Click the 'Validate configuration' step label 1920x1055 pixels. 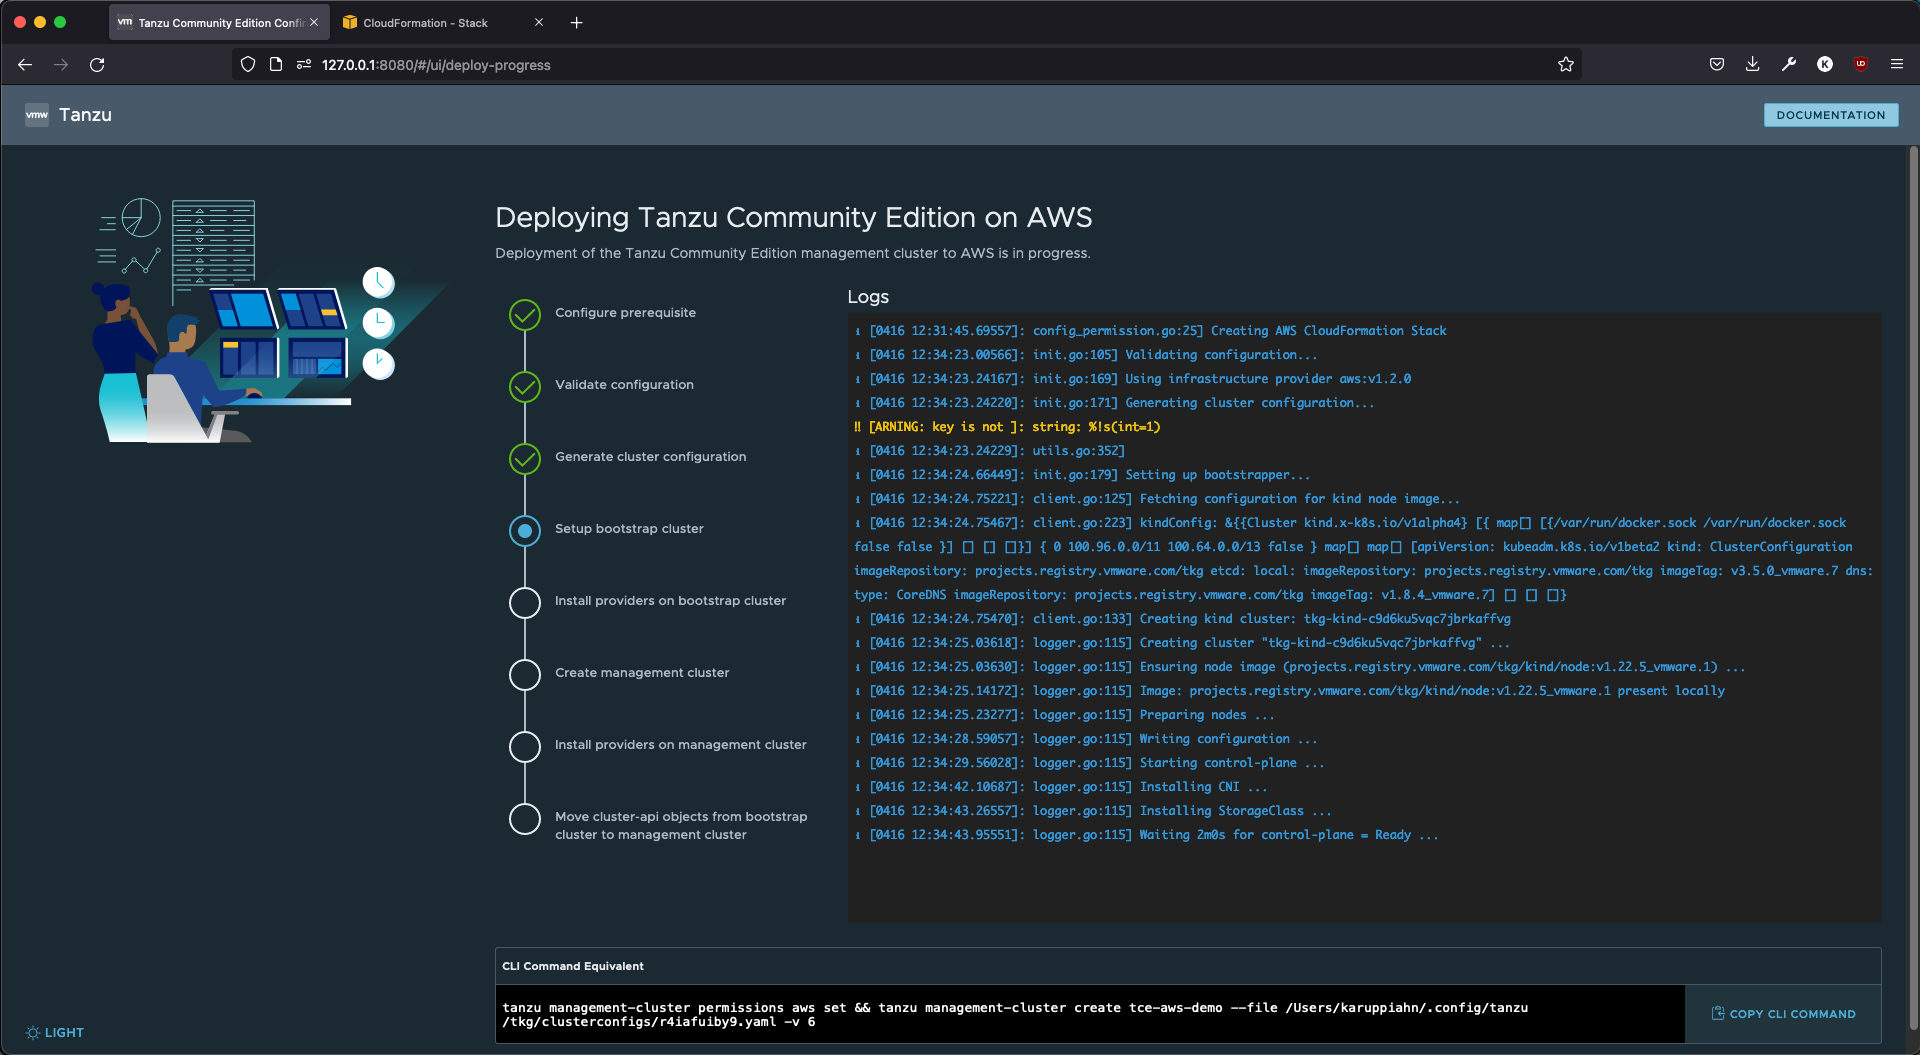tap(624, 385)
